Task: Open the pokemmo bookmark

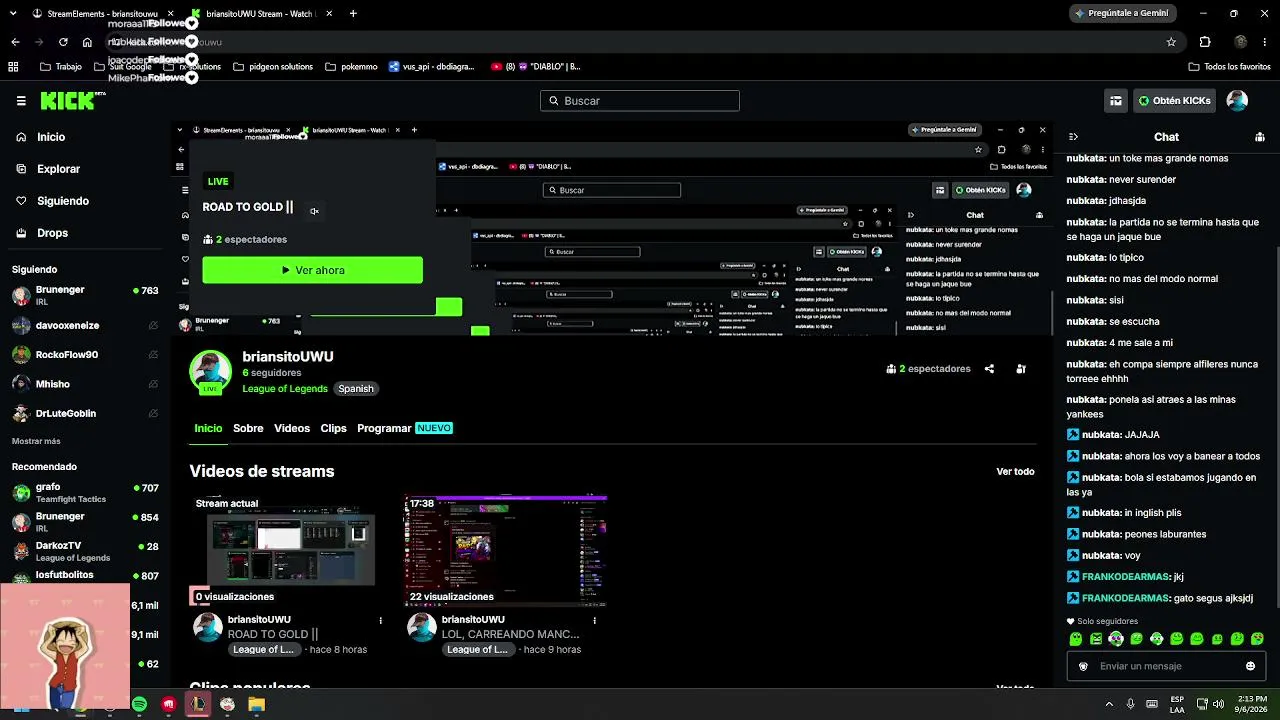Action: click(x=351, y=67)
